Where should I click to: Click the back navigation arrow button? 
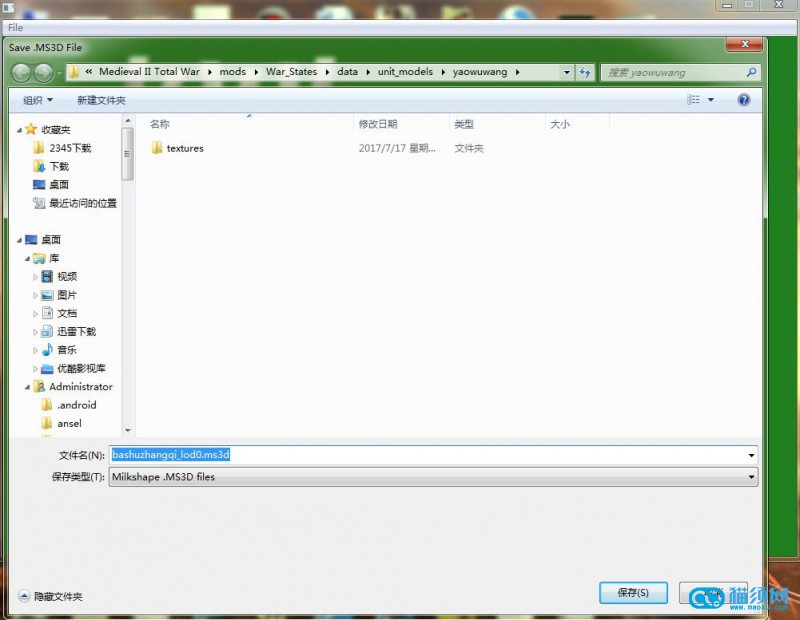(21, 73)
